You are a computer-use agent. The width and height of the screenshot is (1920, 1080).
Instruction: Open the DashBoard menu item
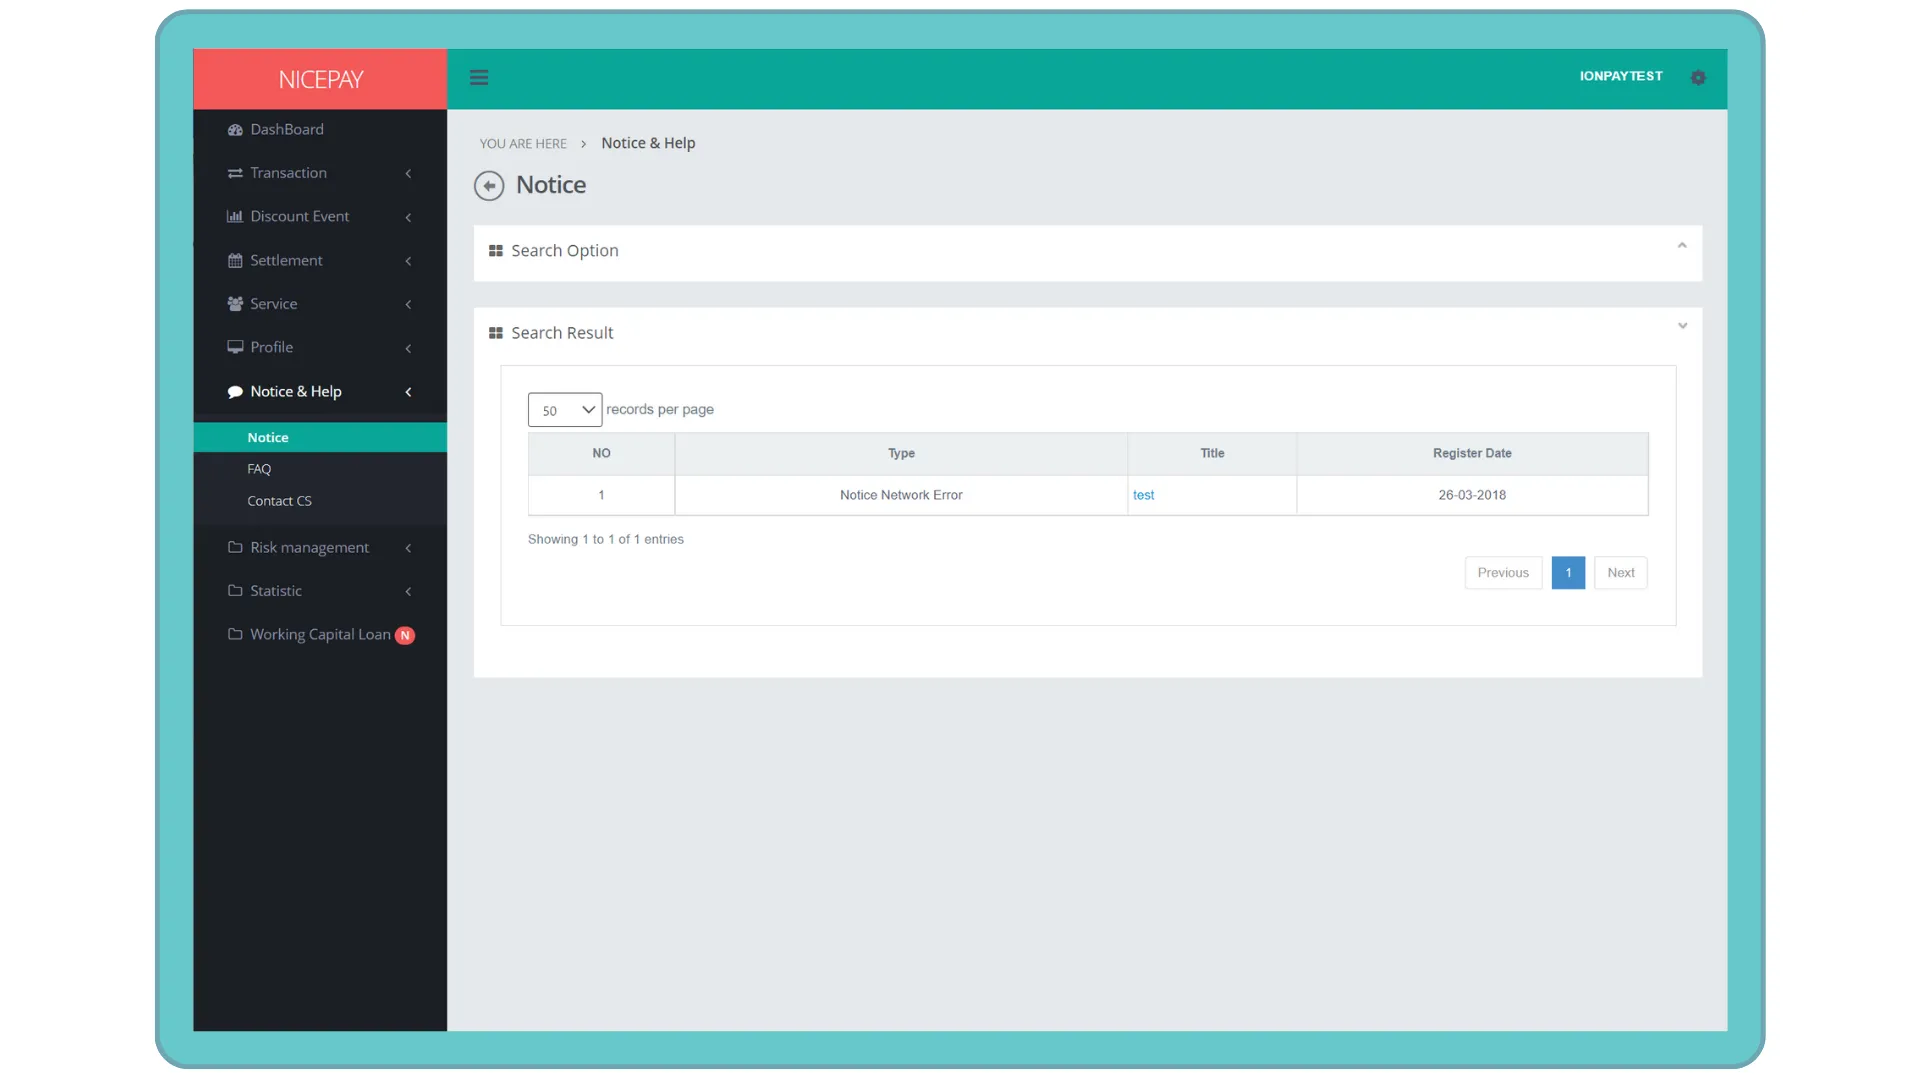point(320,130)
